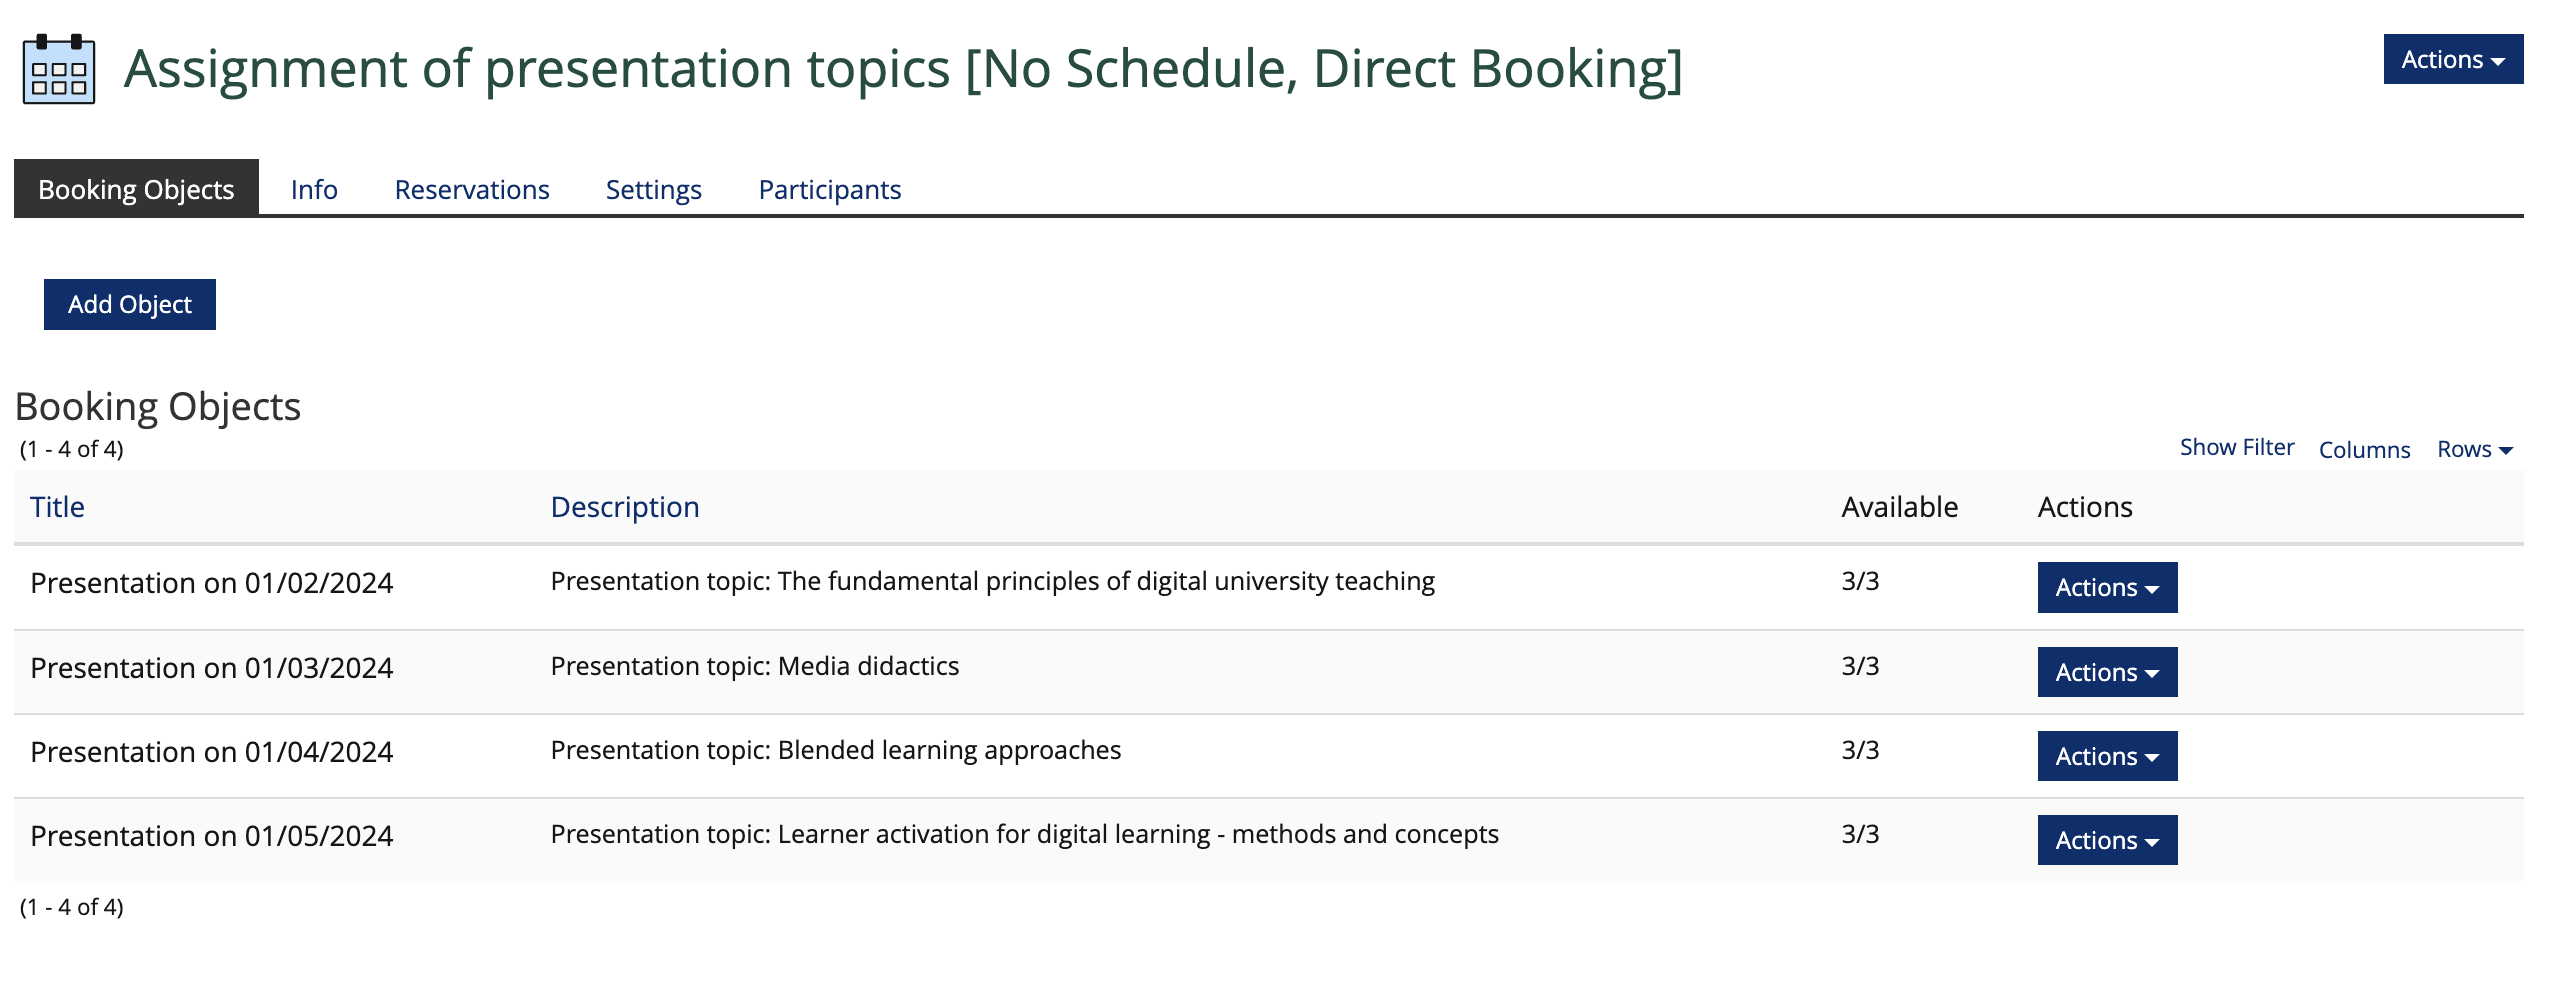This screenshot has width=2550, height=984.
Task: Show the table filter
Action: click(x=2236, y=448)
